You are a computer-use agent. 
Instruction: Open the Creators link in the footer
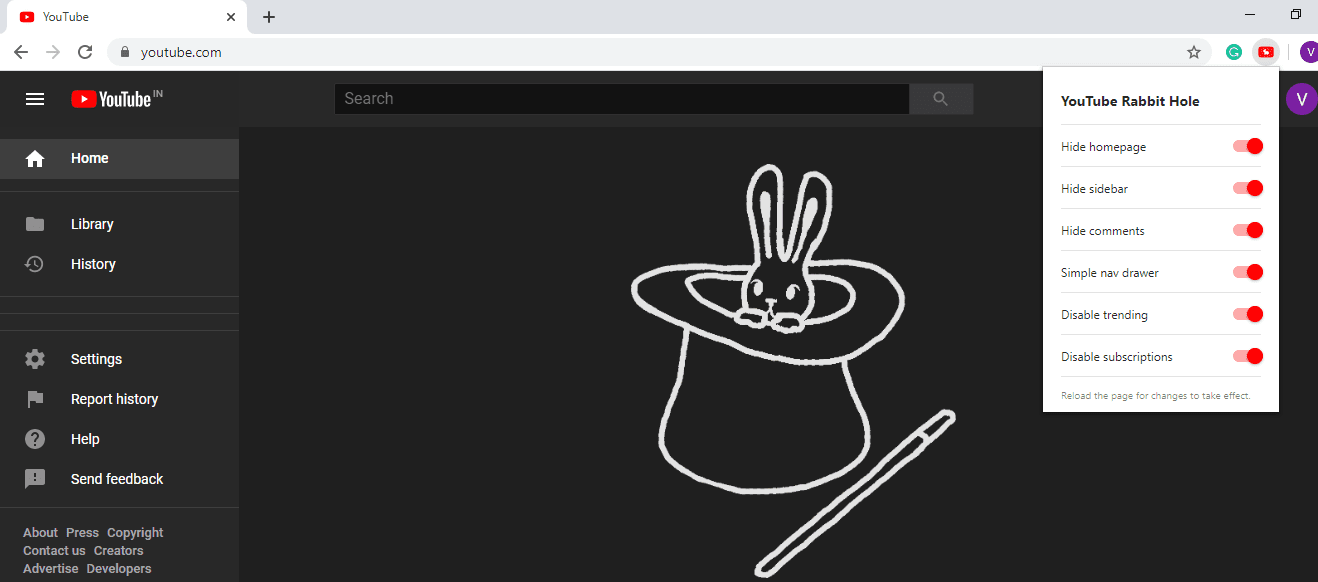[118, 550]
